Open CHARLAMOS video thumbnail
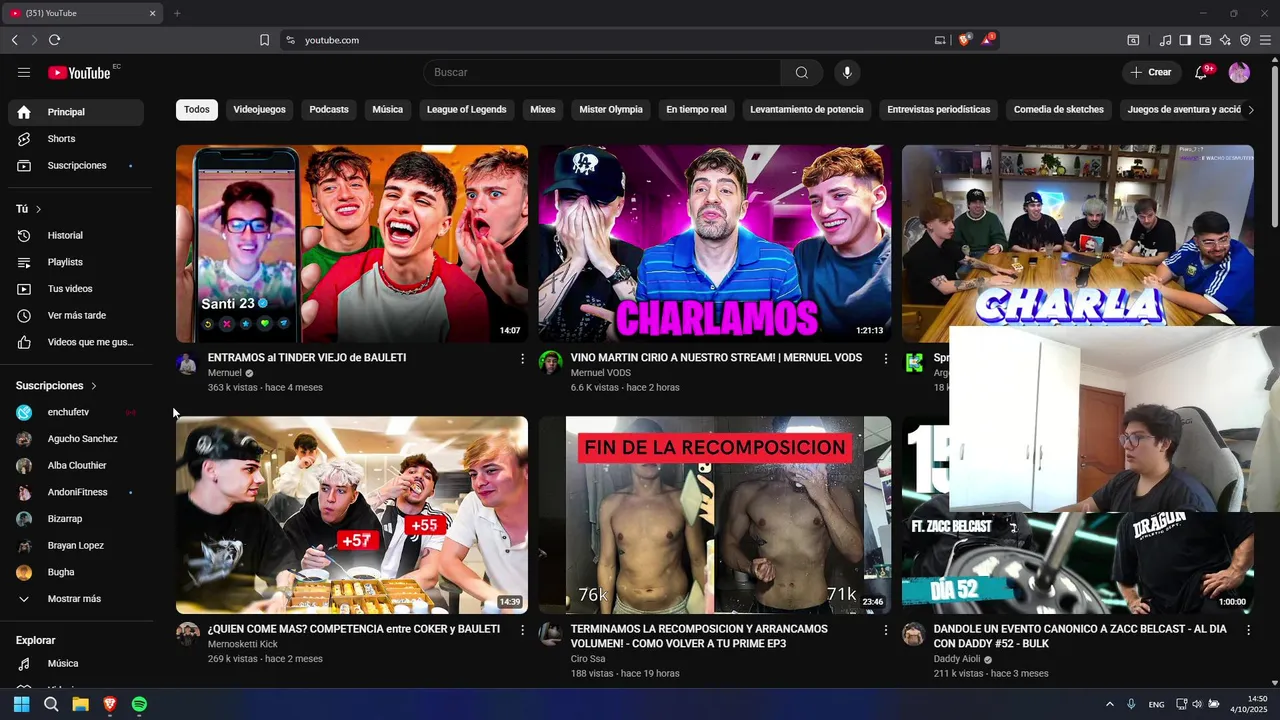Screen dimensions: 1280x720 click(x=715, y=243)
